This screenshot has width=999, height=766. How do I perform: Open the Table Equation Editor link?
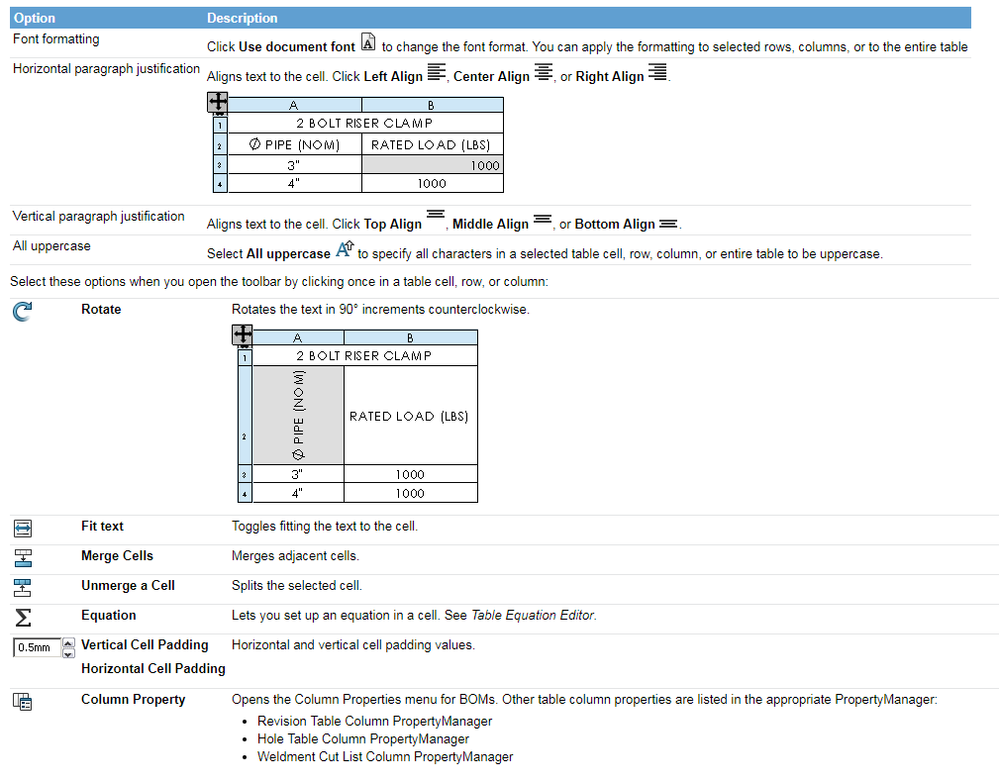pyautogui.click(x=532, y=616)
